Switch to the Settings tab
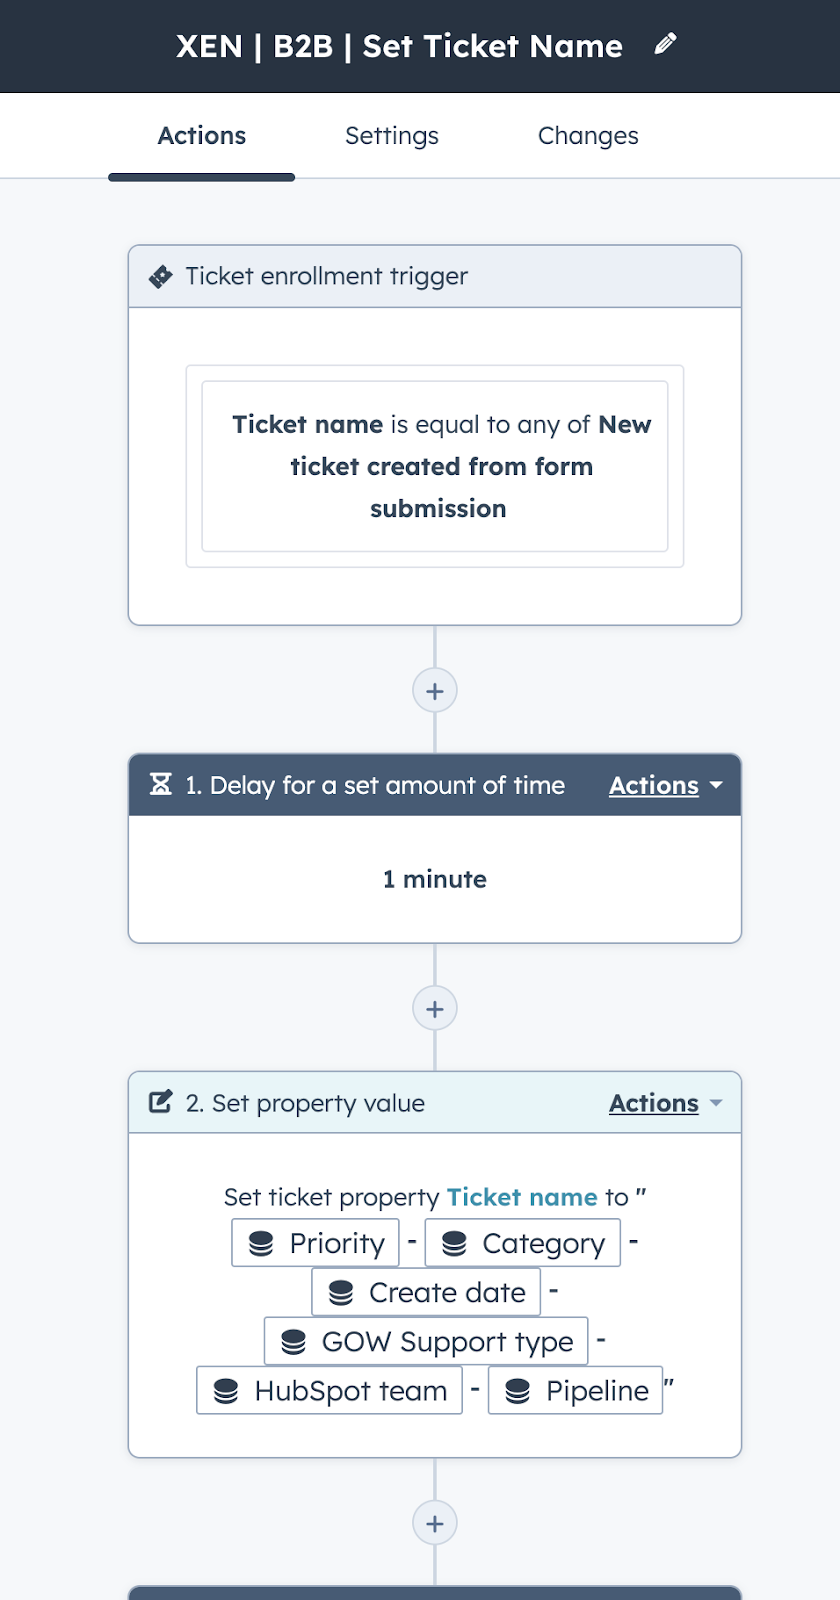Screen dimensions: 840x1600 [x=392, y=136]
